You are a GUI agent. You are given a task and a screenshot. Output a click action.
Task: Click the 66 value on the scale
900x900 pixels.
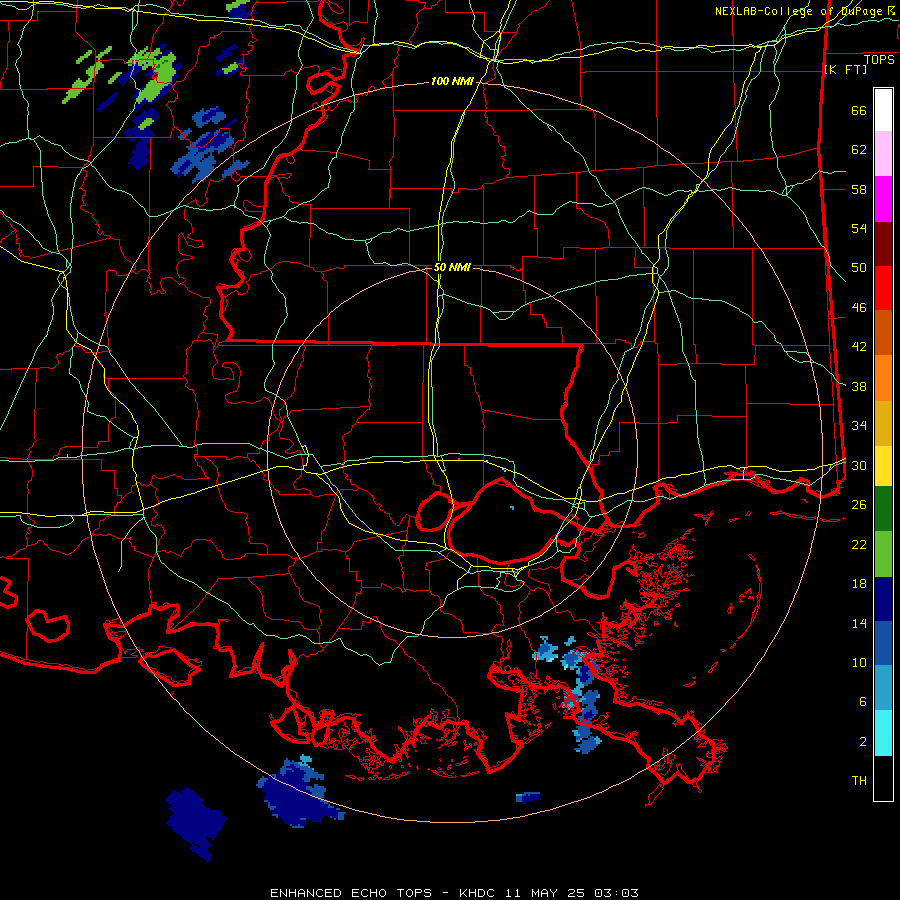tap(859, 111)
